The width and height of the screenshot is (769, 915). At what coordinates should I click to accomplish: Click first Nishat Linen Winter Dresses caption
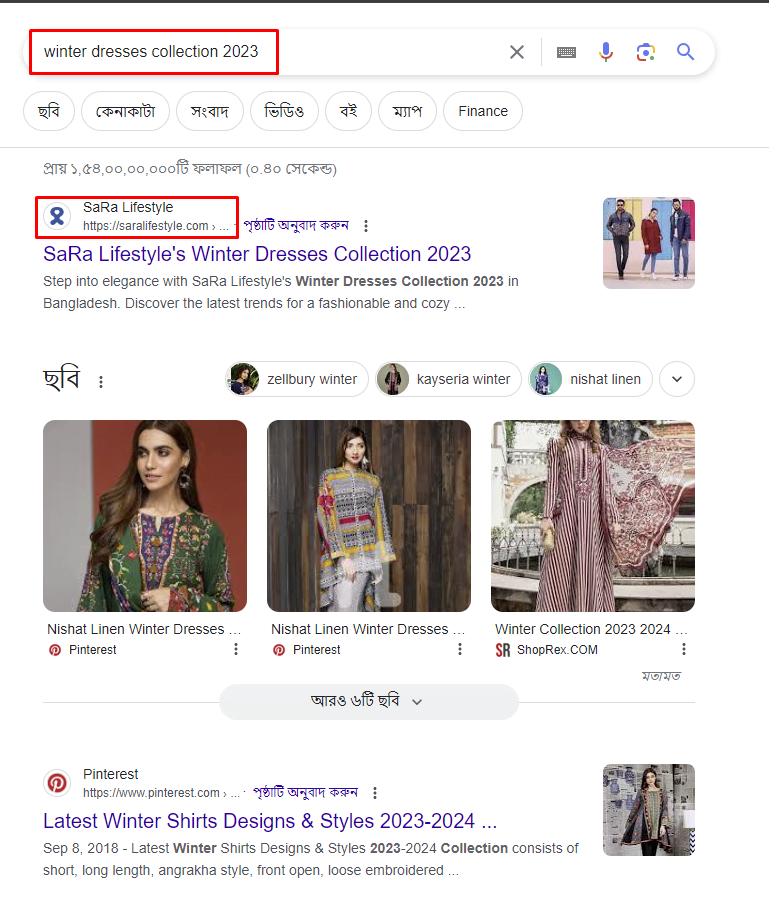click(144, 629)
